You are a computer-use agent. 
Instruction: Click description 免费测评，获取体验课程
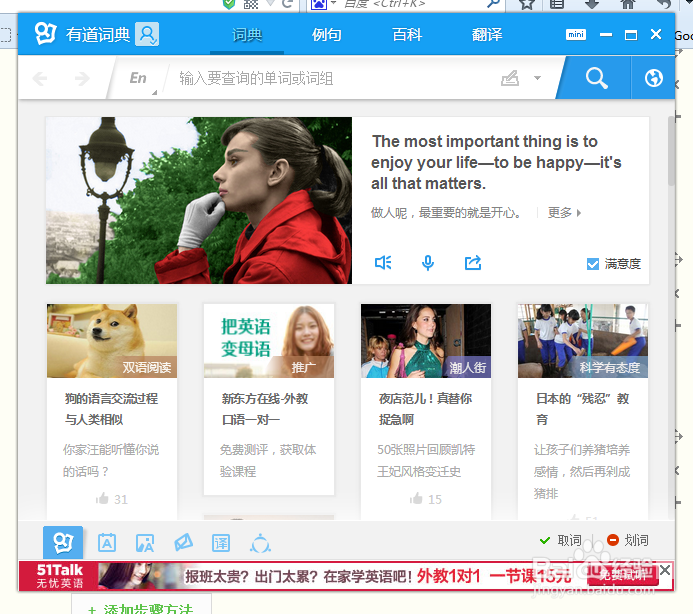tap(268, 460)
